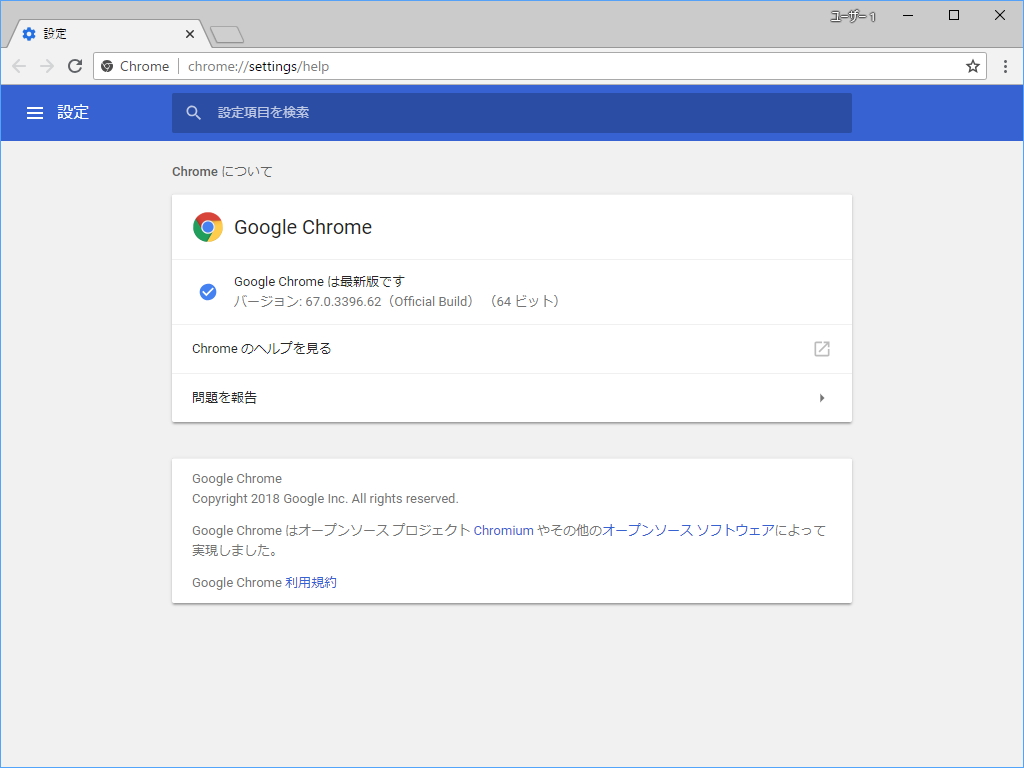Open a new tab

pyautogui.click(x=225, y=33)
